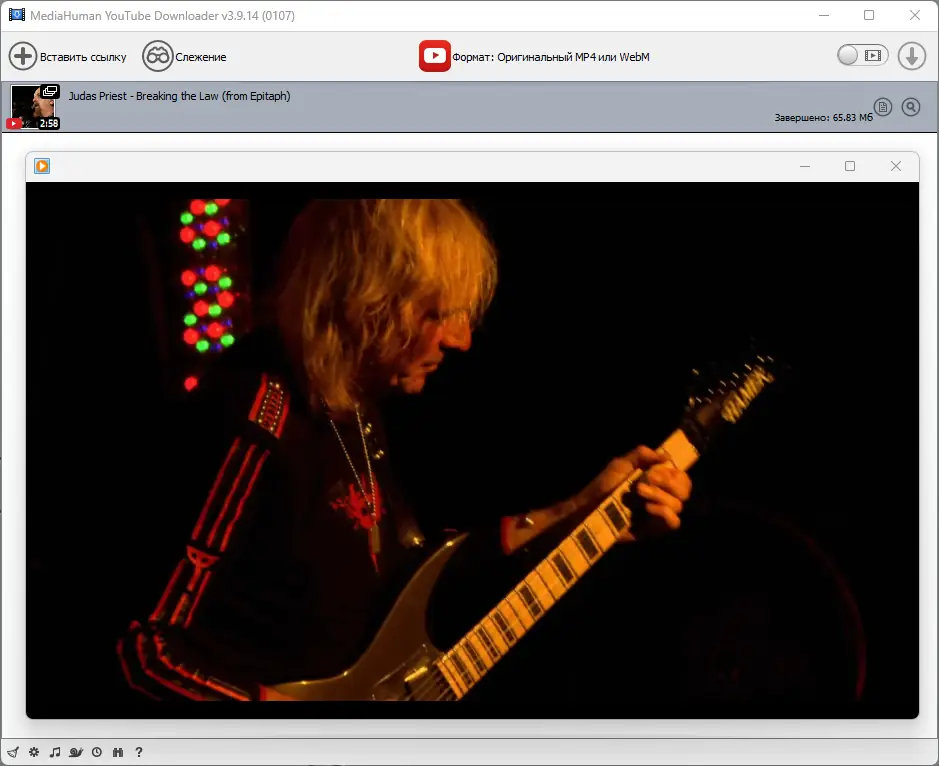
Task: Click the 'Завершено: 65.83 Мб' status text
Action: (x=823, y=117)
